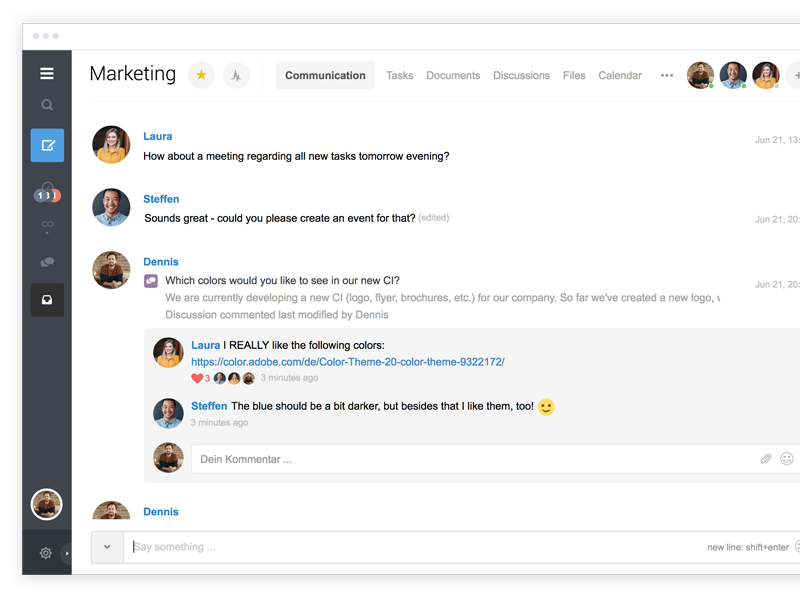Open the three-dots more tabs menu

pyautogui.click(x=667, y=76)
